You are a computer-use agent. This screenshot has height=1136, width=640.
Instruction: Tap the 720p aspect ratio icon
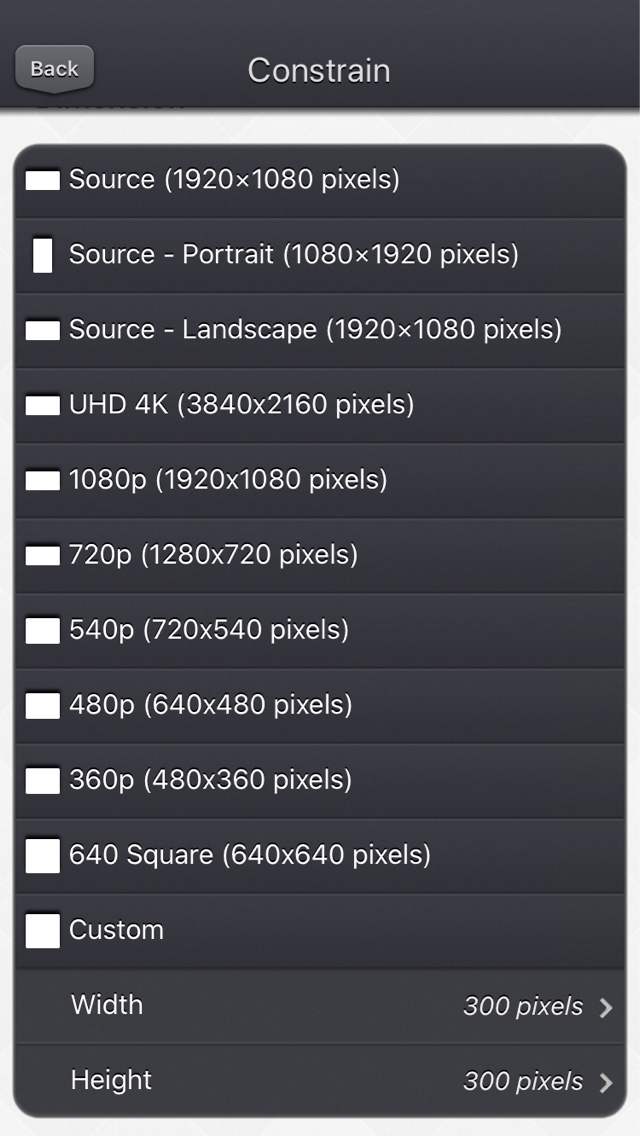coord(43,556)
